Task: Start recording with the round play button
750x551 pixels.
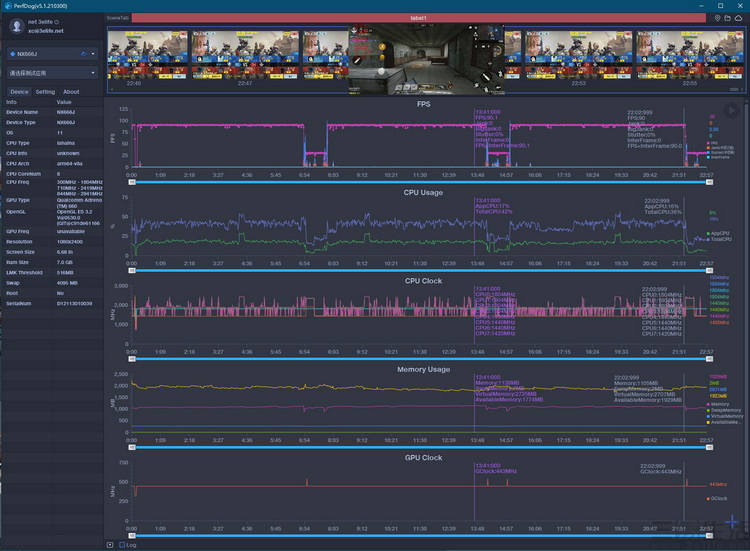Action: point(730,110)
